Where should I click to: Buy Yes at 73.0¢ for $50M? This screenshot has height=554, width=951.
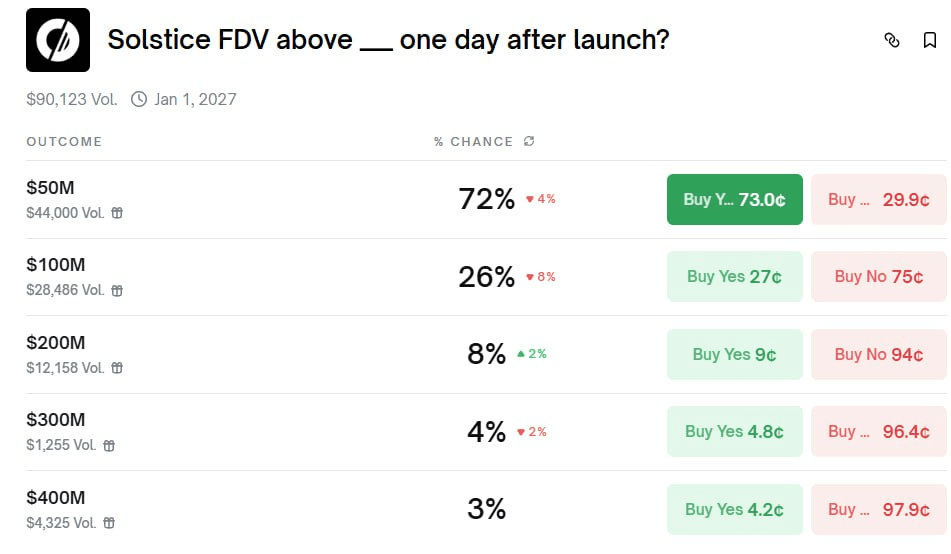pos(734,199)
